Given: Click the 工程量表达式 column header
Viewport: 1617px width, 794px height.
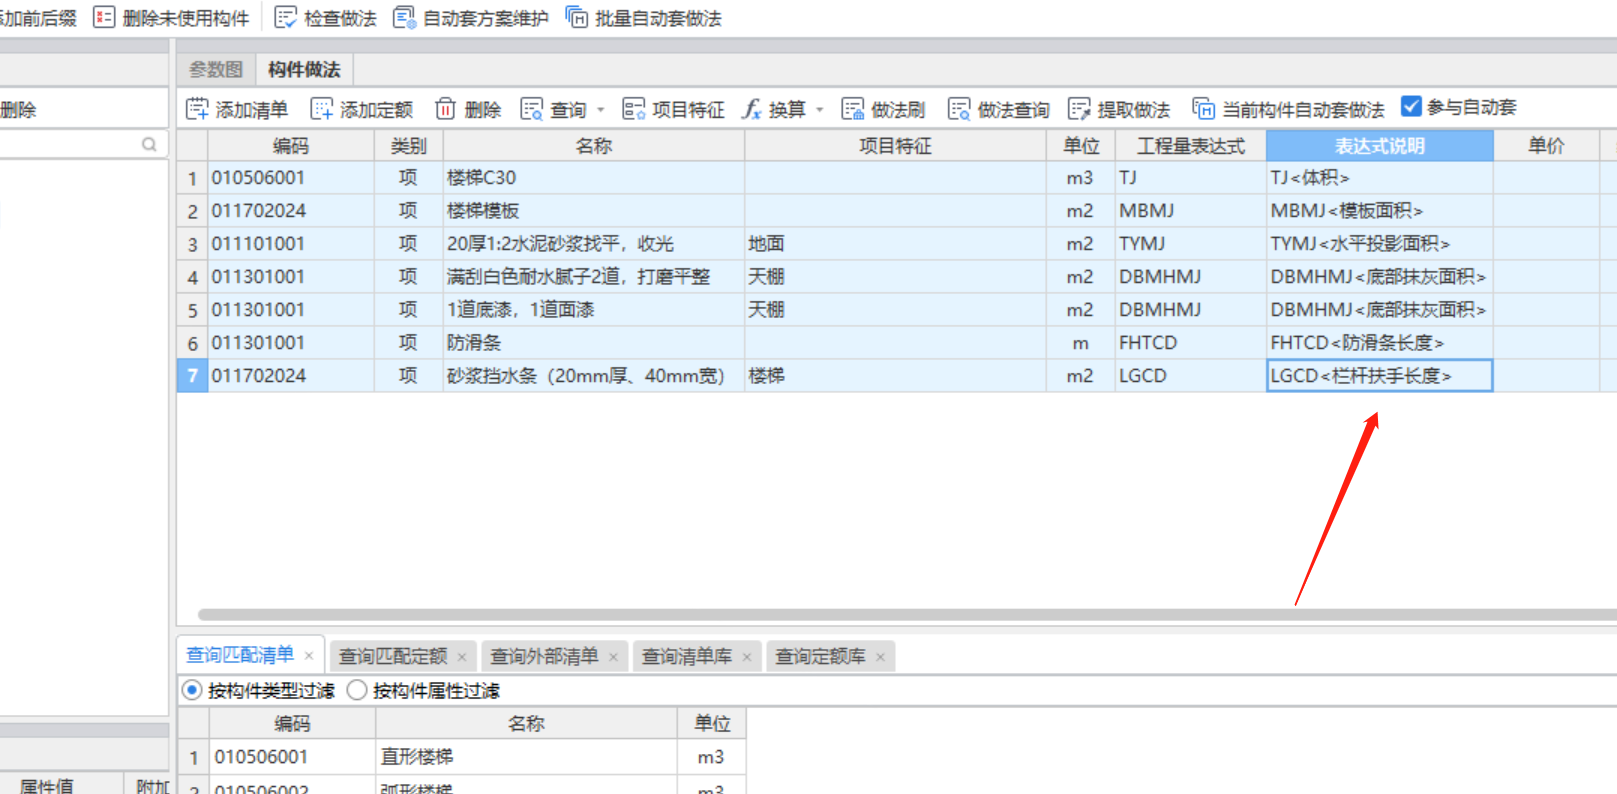Looking at the screenshot, I should click(1190, 146).
